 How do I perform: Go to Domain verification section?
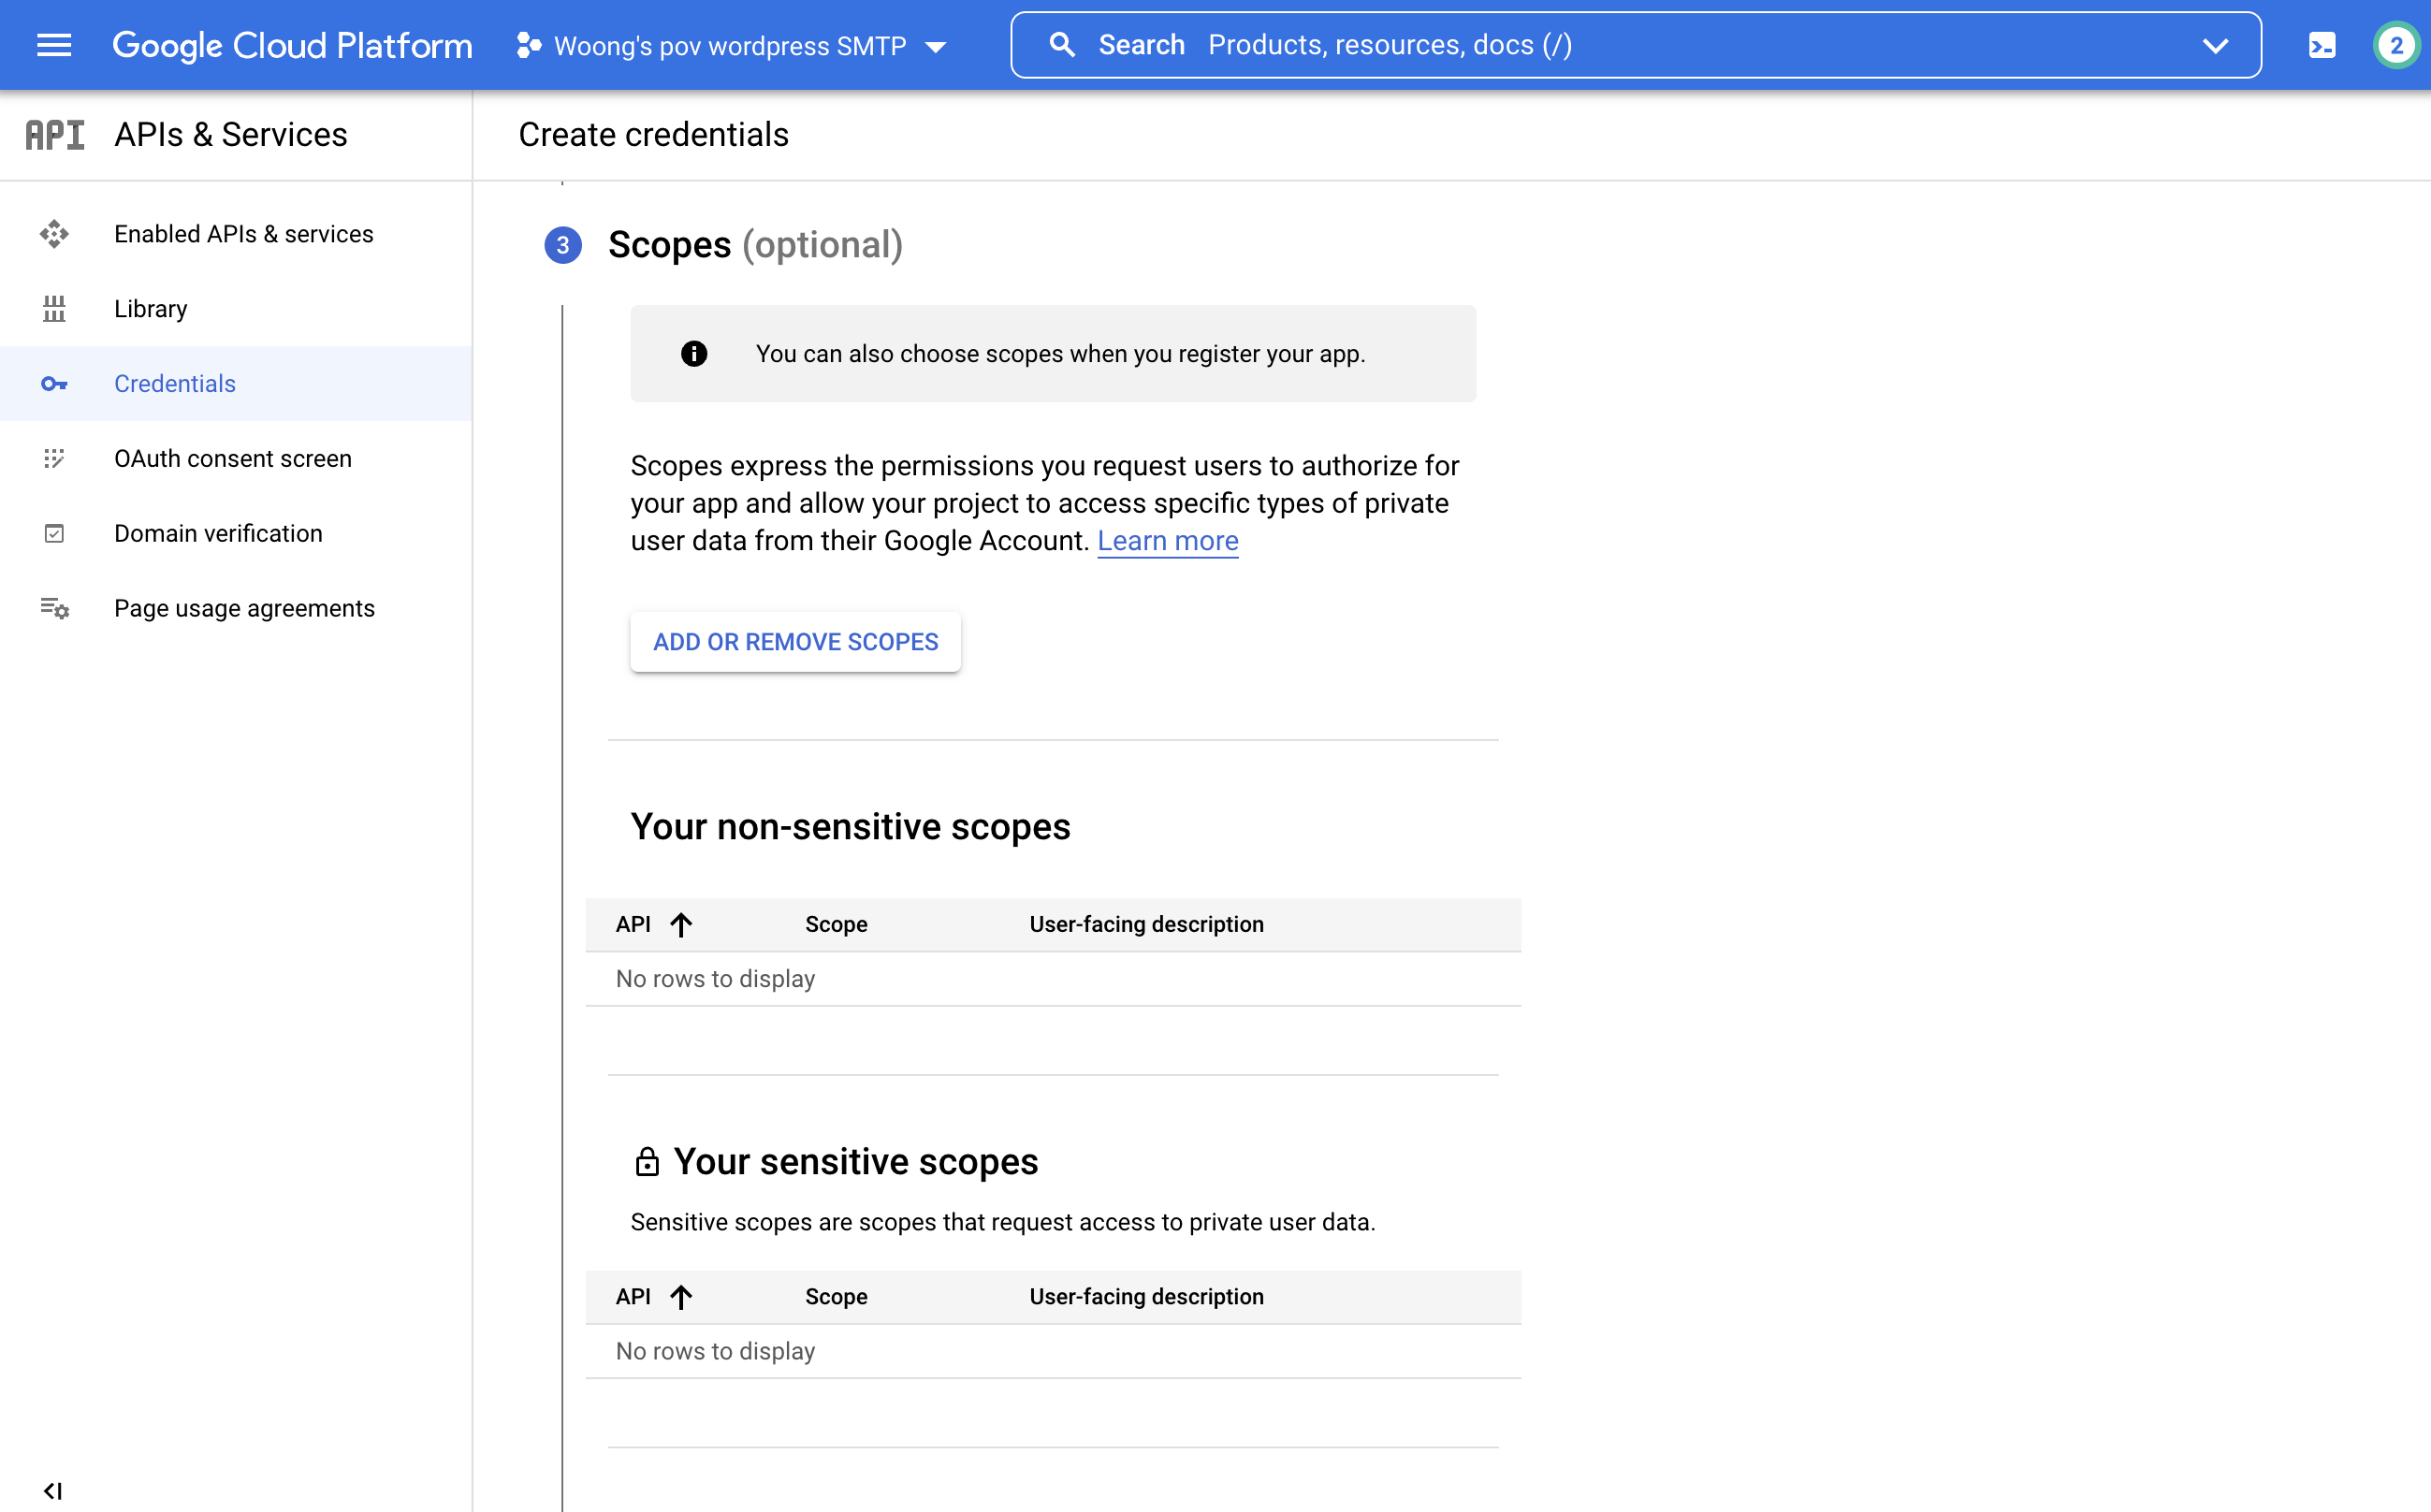pyautogui.click(x=218, y=534)
